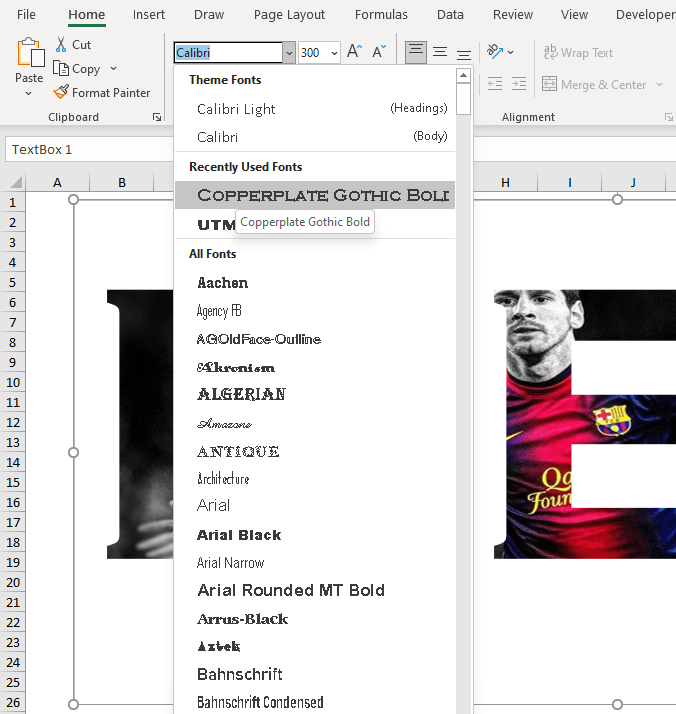Select column A header
The width and height of the screenshot is (676, 714).
(57, 183)
